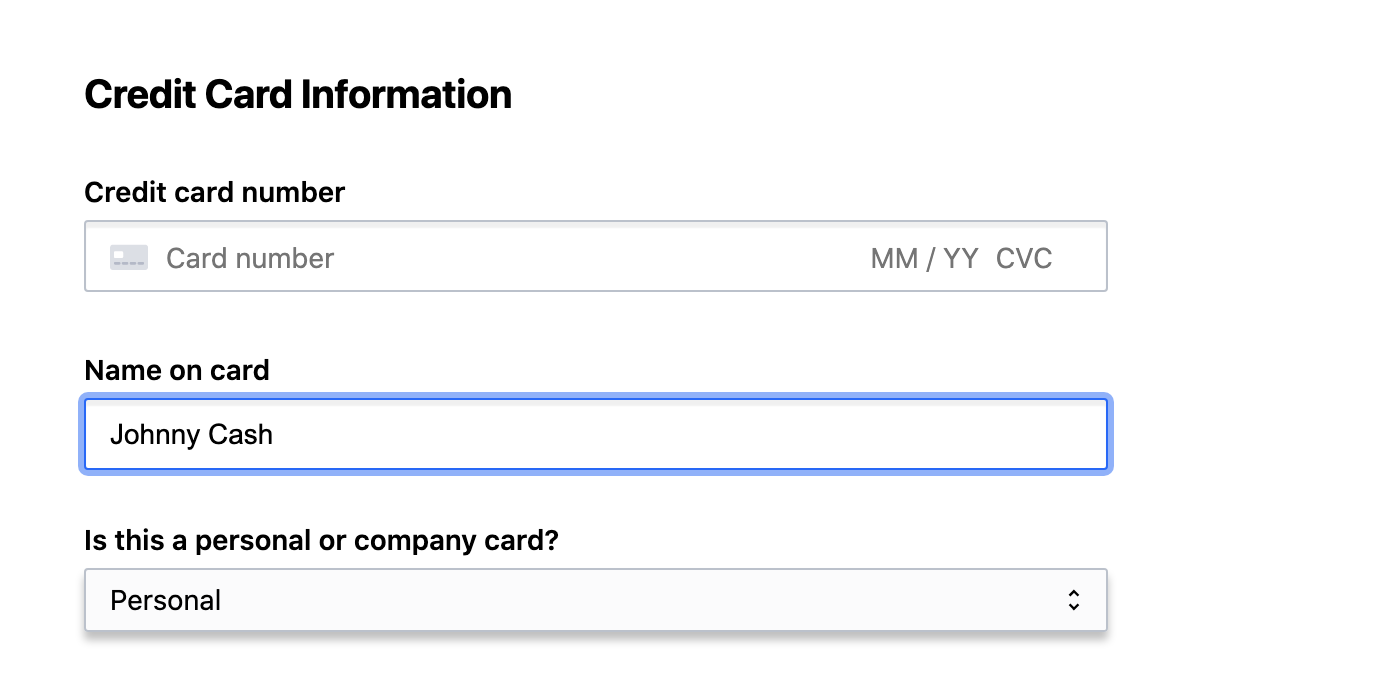Open the Personal card type dropdown
Image resolution: width=1384 pixels, height=686 pixels.
tap(595, 600)
